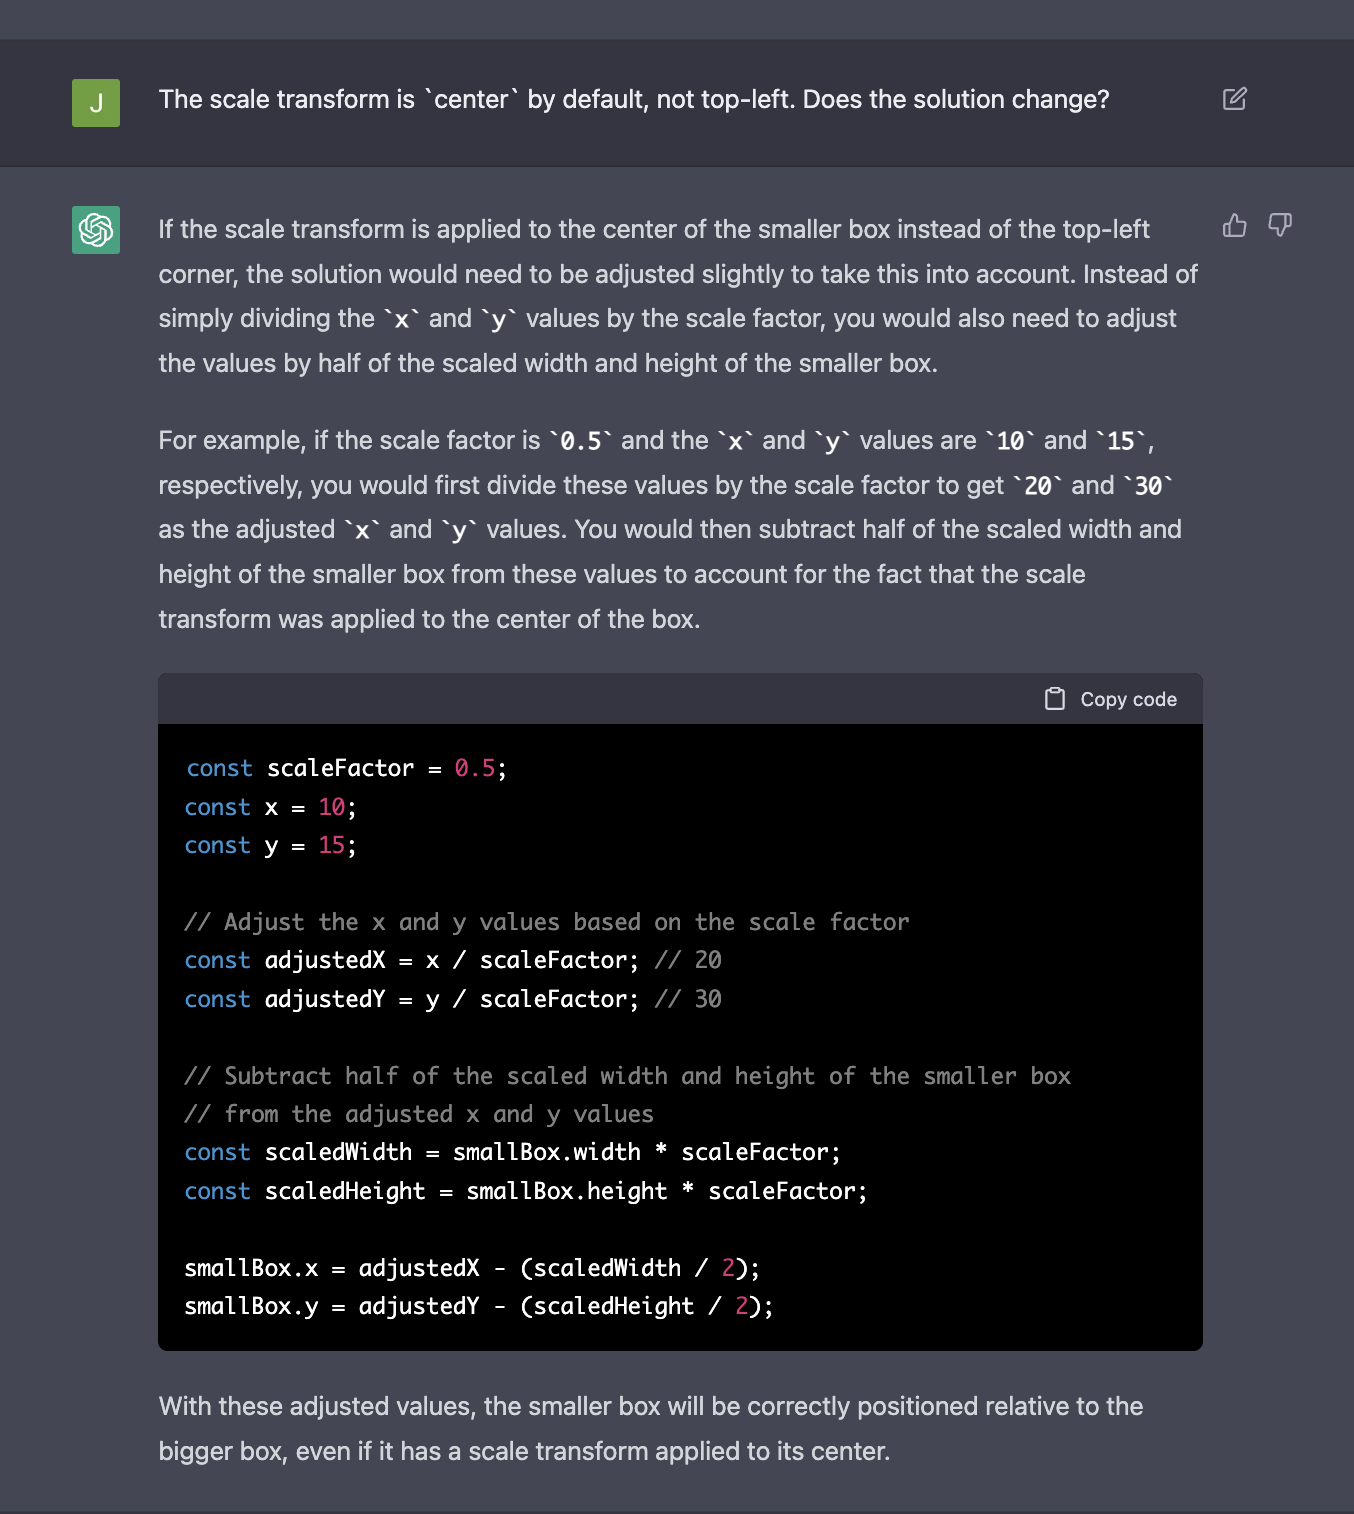Click the Copy code label text

coord(1127,699)
